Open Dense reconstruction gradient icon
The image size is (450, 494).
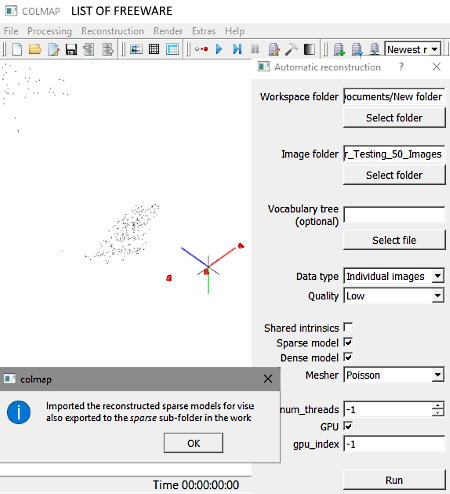tap(309, 49)
